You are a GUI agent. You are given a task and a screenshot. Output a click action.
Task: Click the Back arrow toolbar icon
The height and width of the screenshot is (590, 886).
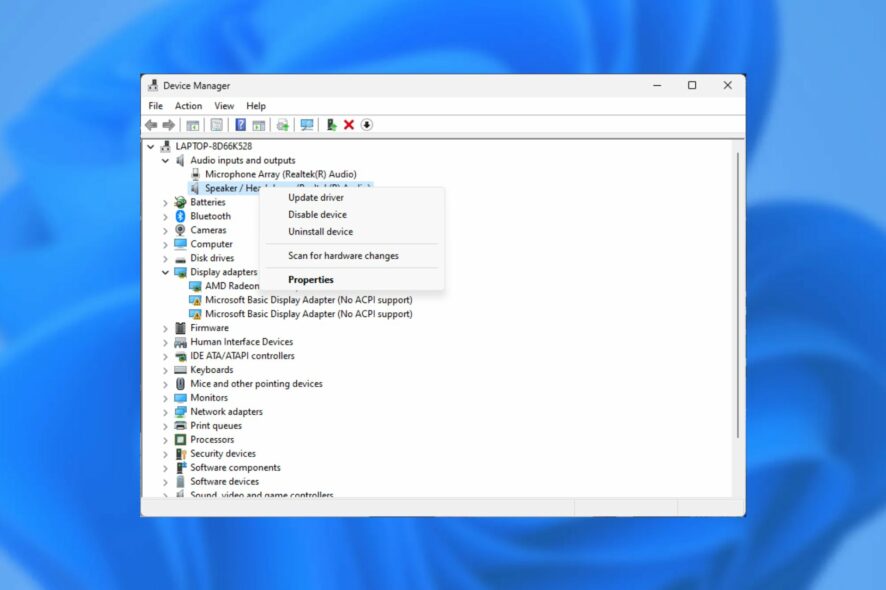coord(151,125)
